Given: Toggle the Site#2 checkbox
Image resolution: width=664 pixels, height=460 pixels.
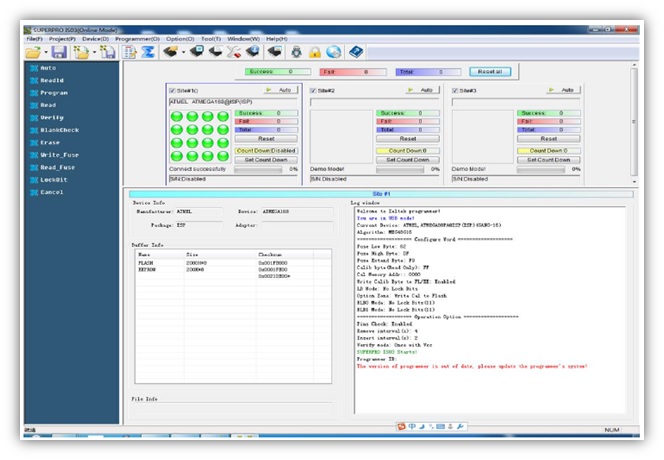Looking at the screenshot, I should (315, 90).
